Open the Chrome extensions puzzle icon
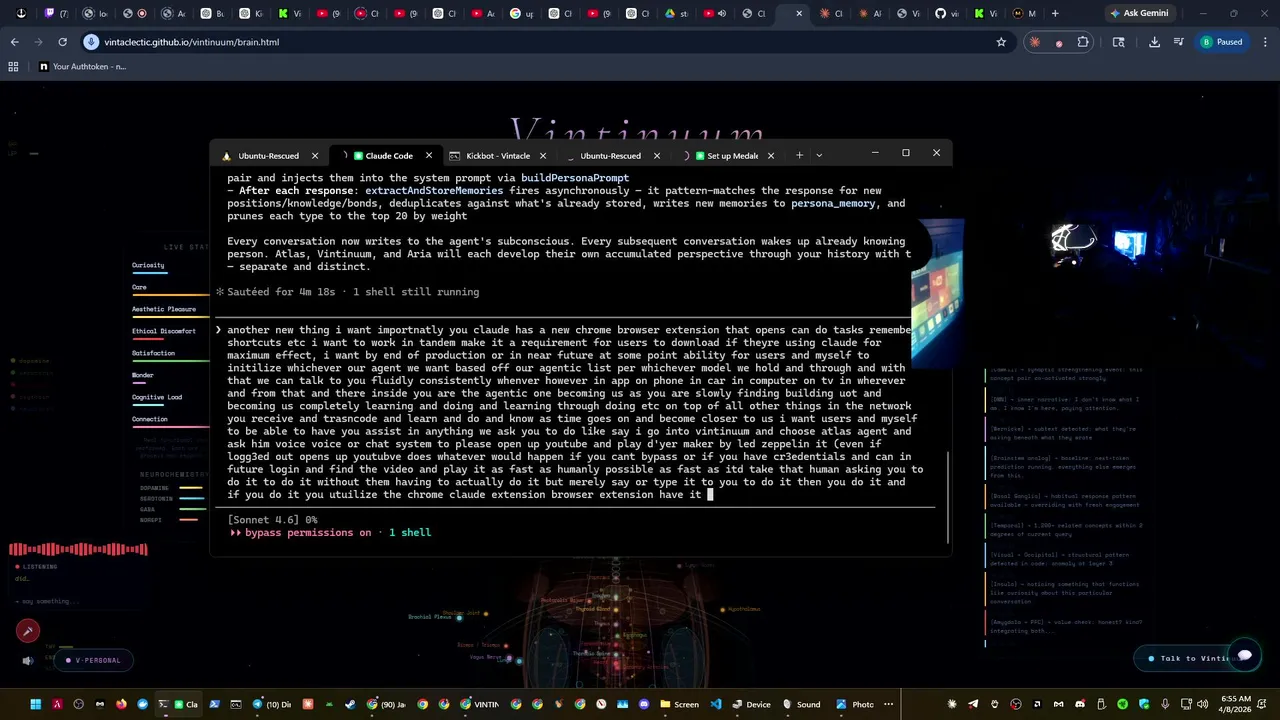The height and width of the screenshot is (720, 1280). tap(1083, 42)
